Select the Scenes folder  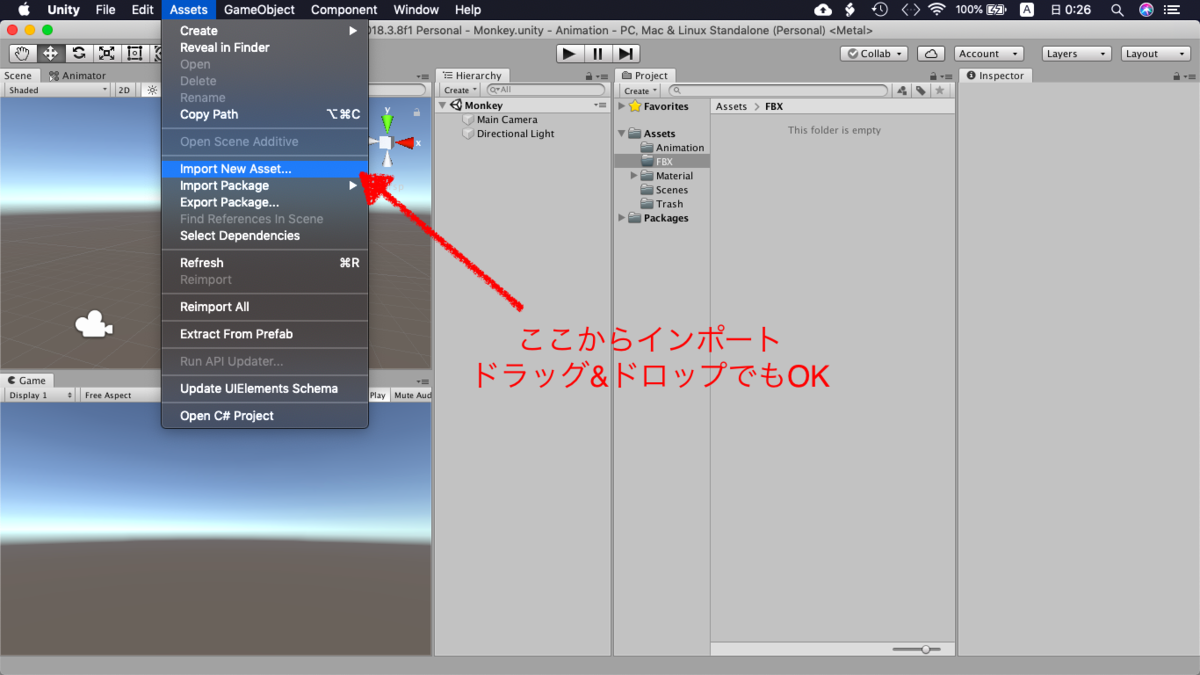664,190
